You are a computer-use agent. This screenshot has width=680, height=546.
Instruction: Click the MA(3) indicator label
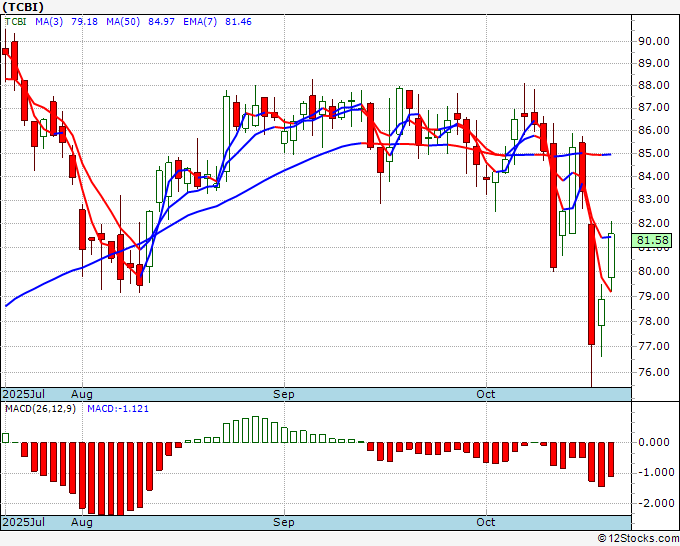pyautogui.click(x=49, y=22)
